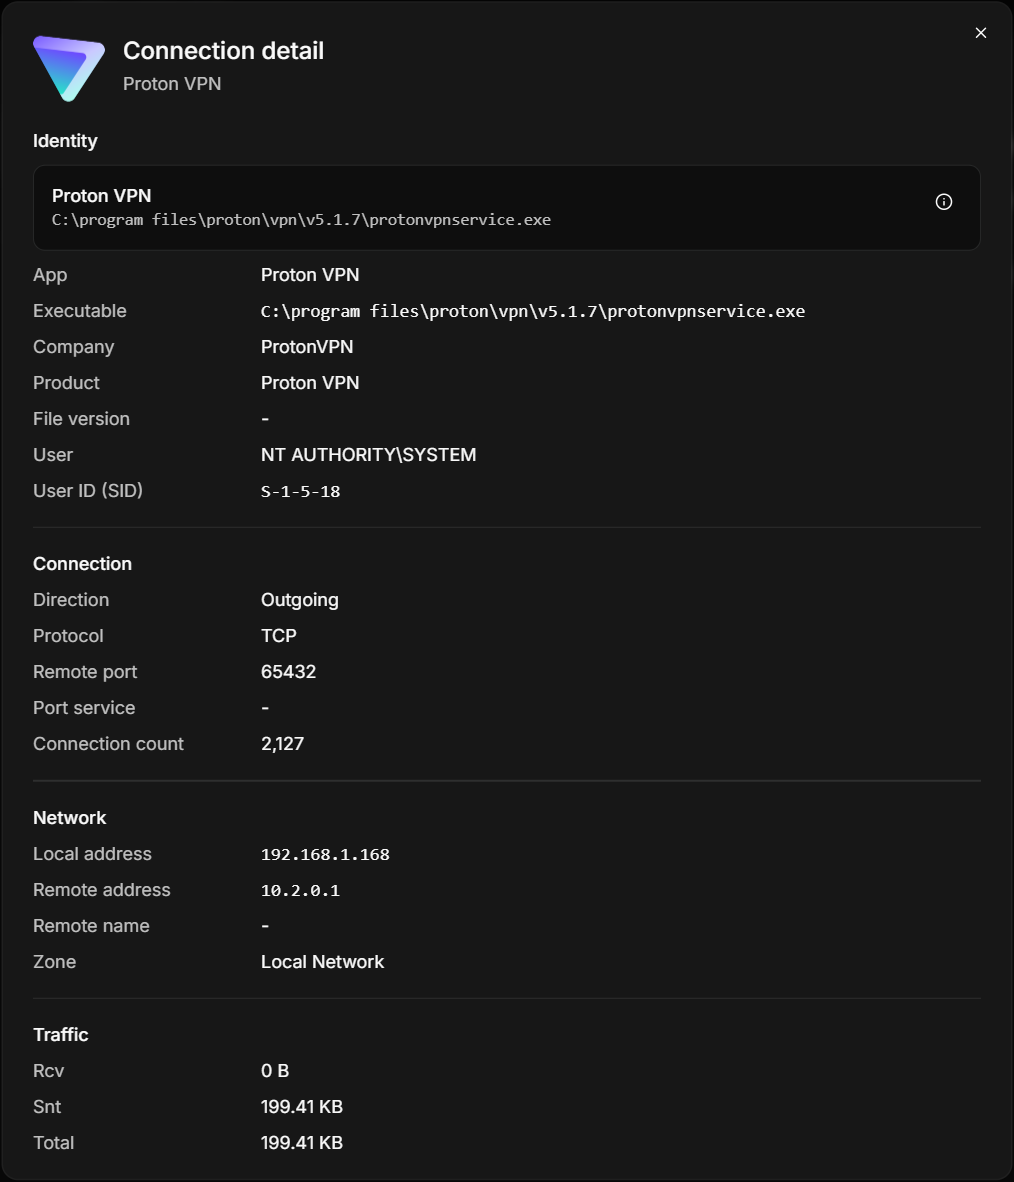1014x1182 pixels.
Task: Click the Proton VPN logo icon
Action: coord(69,68)
